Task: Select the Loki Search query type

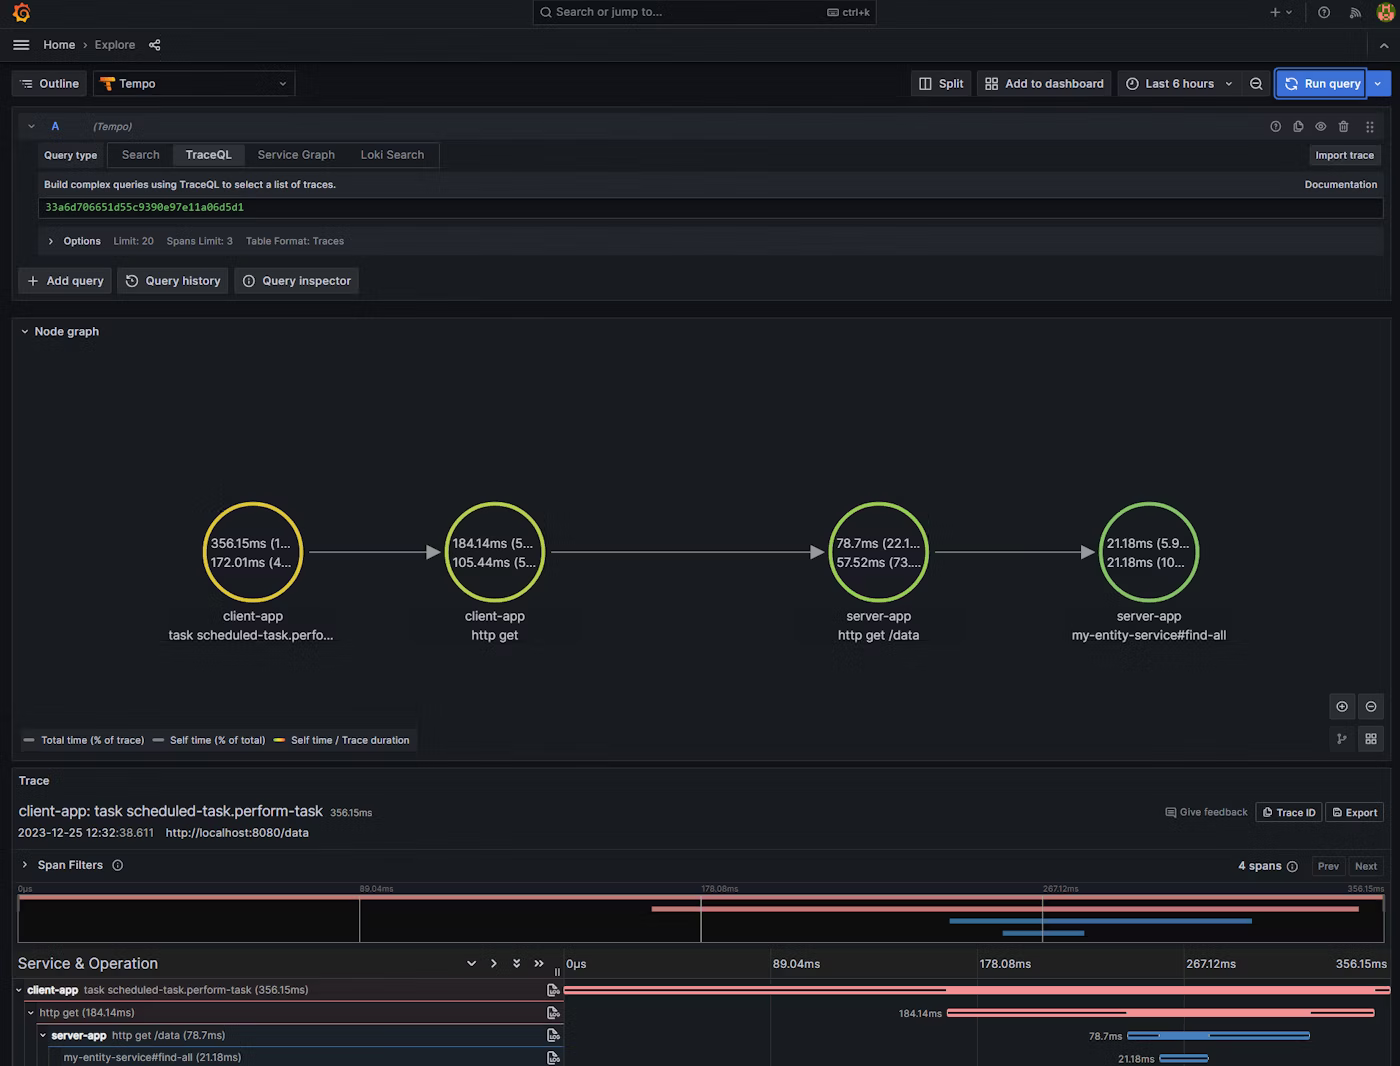Action: point(392,155)
